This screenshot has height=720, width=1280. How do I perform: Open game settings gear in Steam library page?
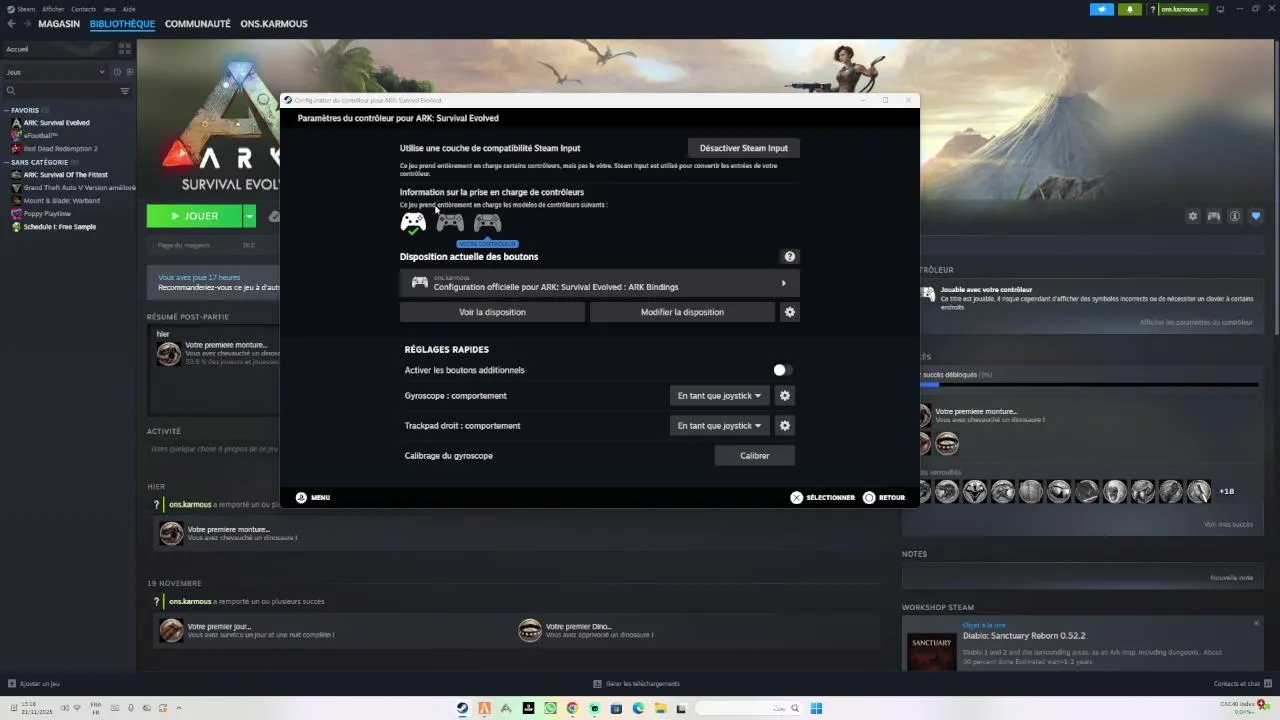click(x=1192, y=216)
